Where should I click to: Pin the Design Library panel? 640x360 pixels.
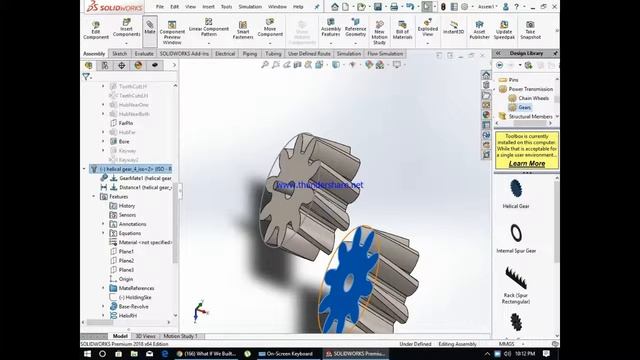[x=555, y=53]
